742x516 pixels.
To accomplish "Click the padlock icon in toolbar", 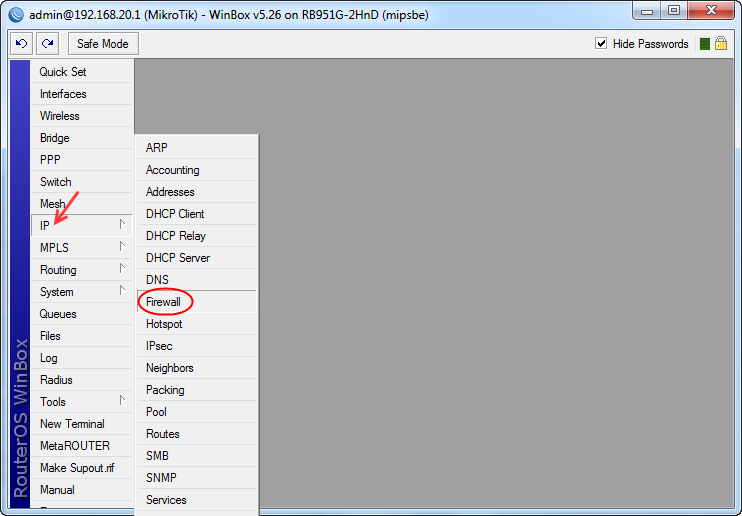I will tap(720, 44).
